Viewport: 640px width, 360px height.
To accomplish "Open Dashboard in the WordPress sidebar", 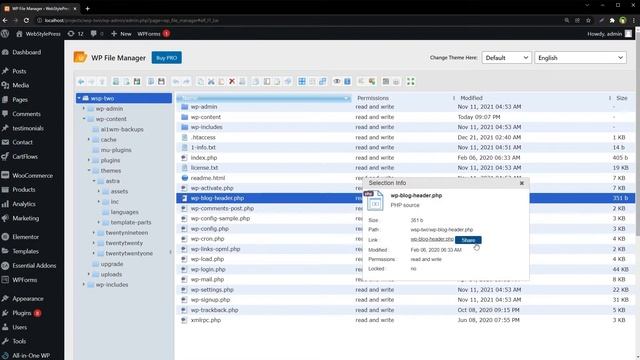I will tap(27, 52).
